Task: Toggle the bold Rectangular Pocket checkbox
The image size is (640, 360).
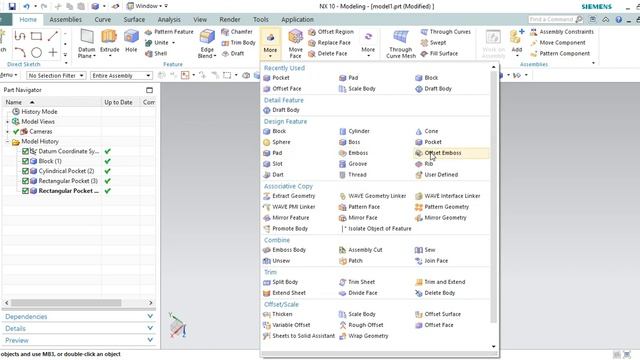Action: pyautogui.click(x=25, y=191)
